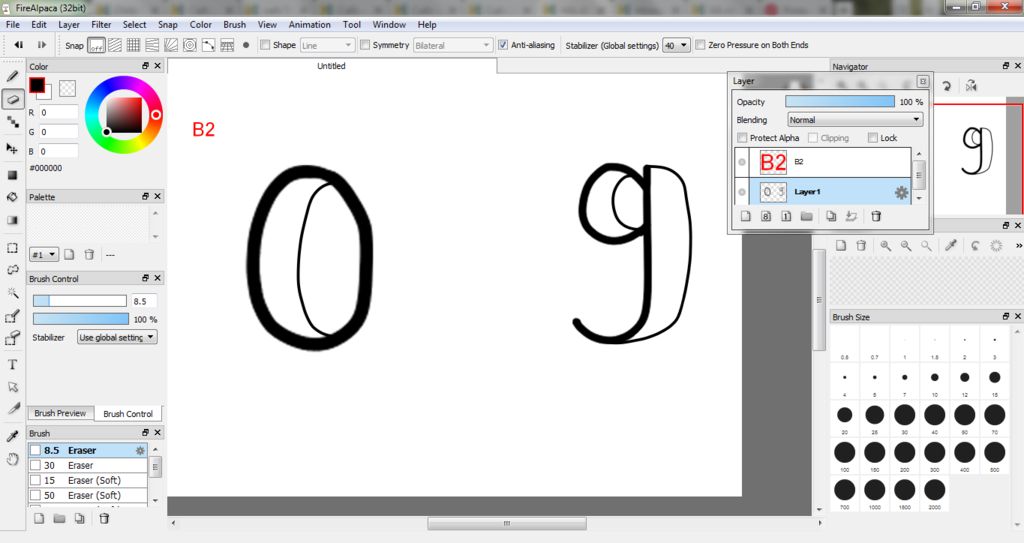Toggle the Shape checkbox
1024x543 pixels.
(x=264, y=44)
